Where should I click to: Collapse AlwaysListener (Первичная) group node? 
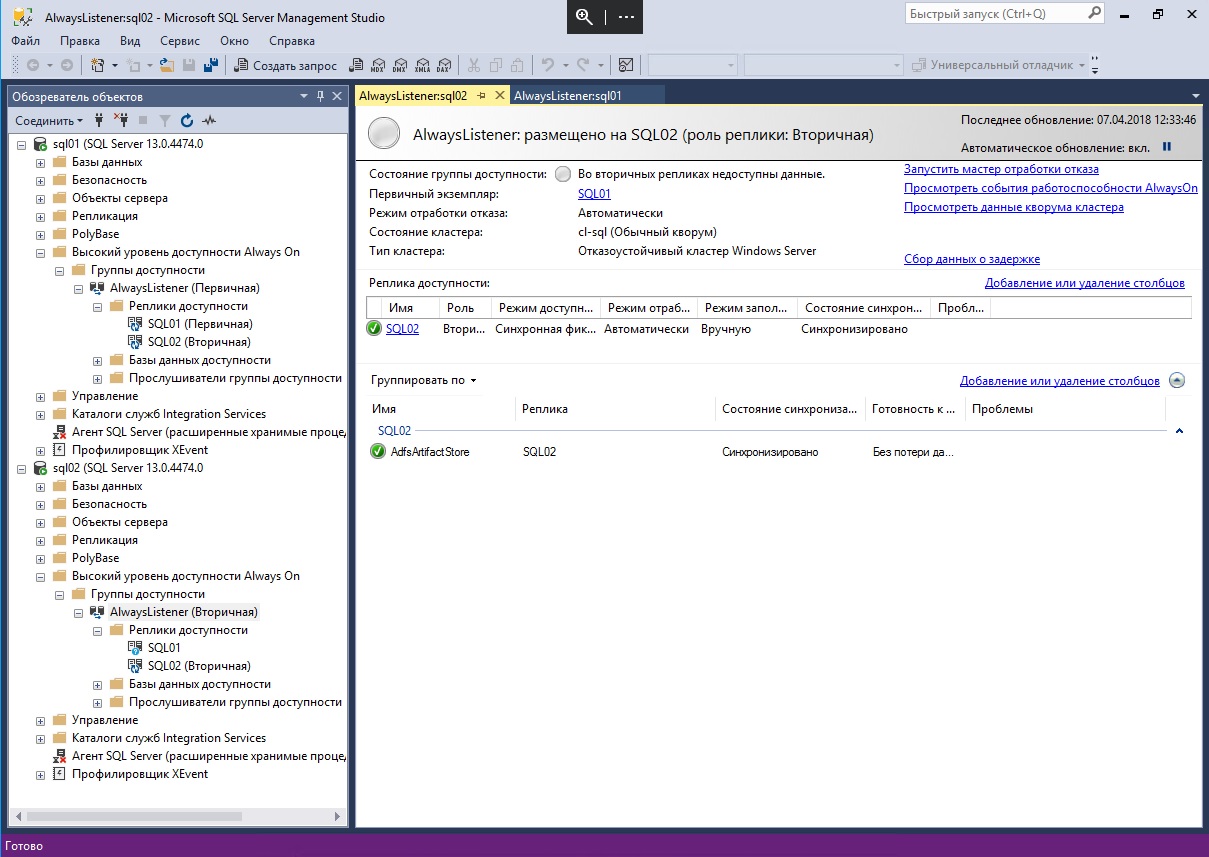pos(79,288)
